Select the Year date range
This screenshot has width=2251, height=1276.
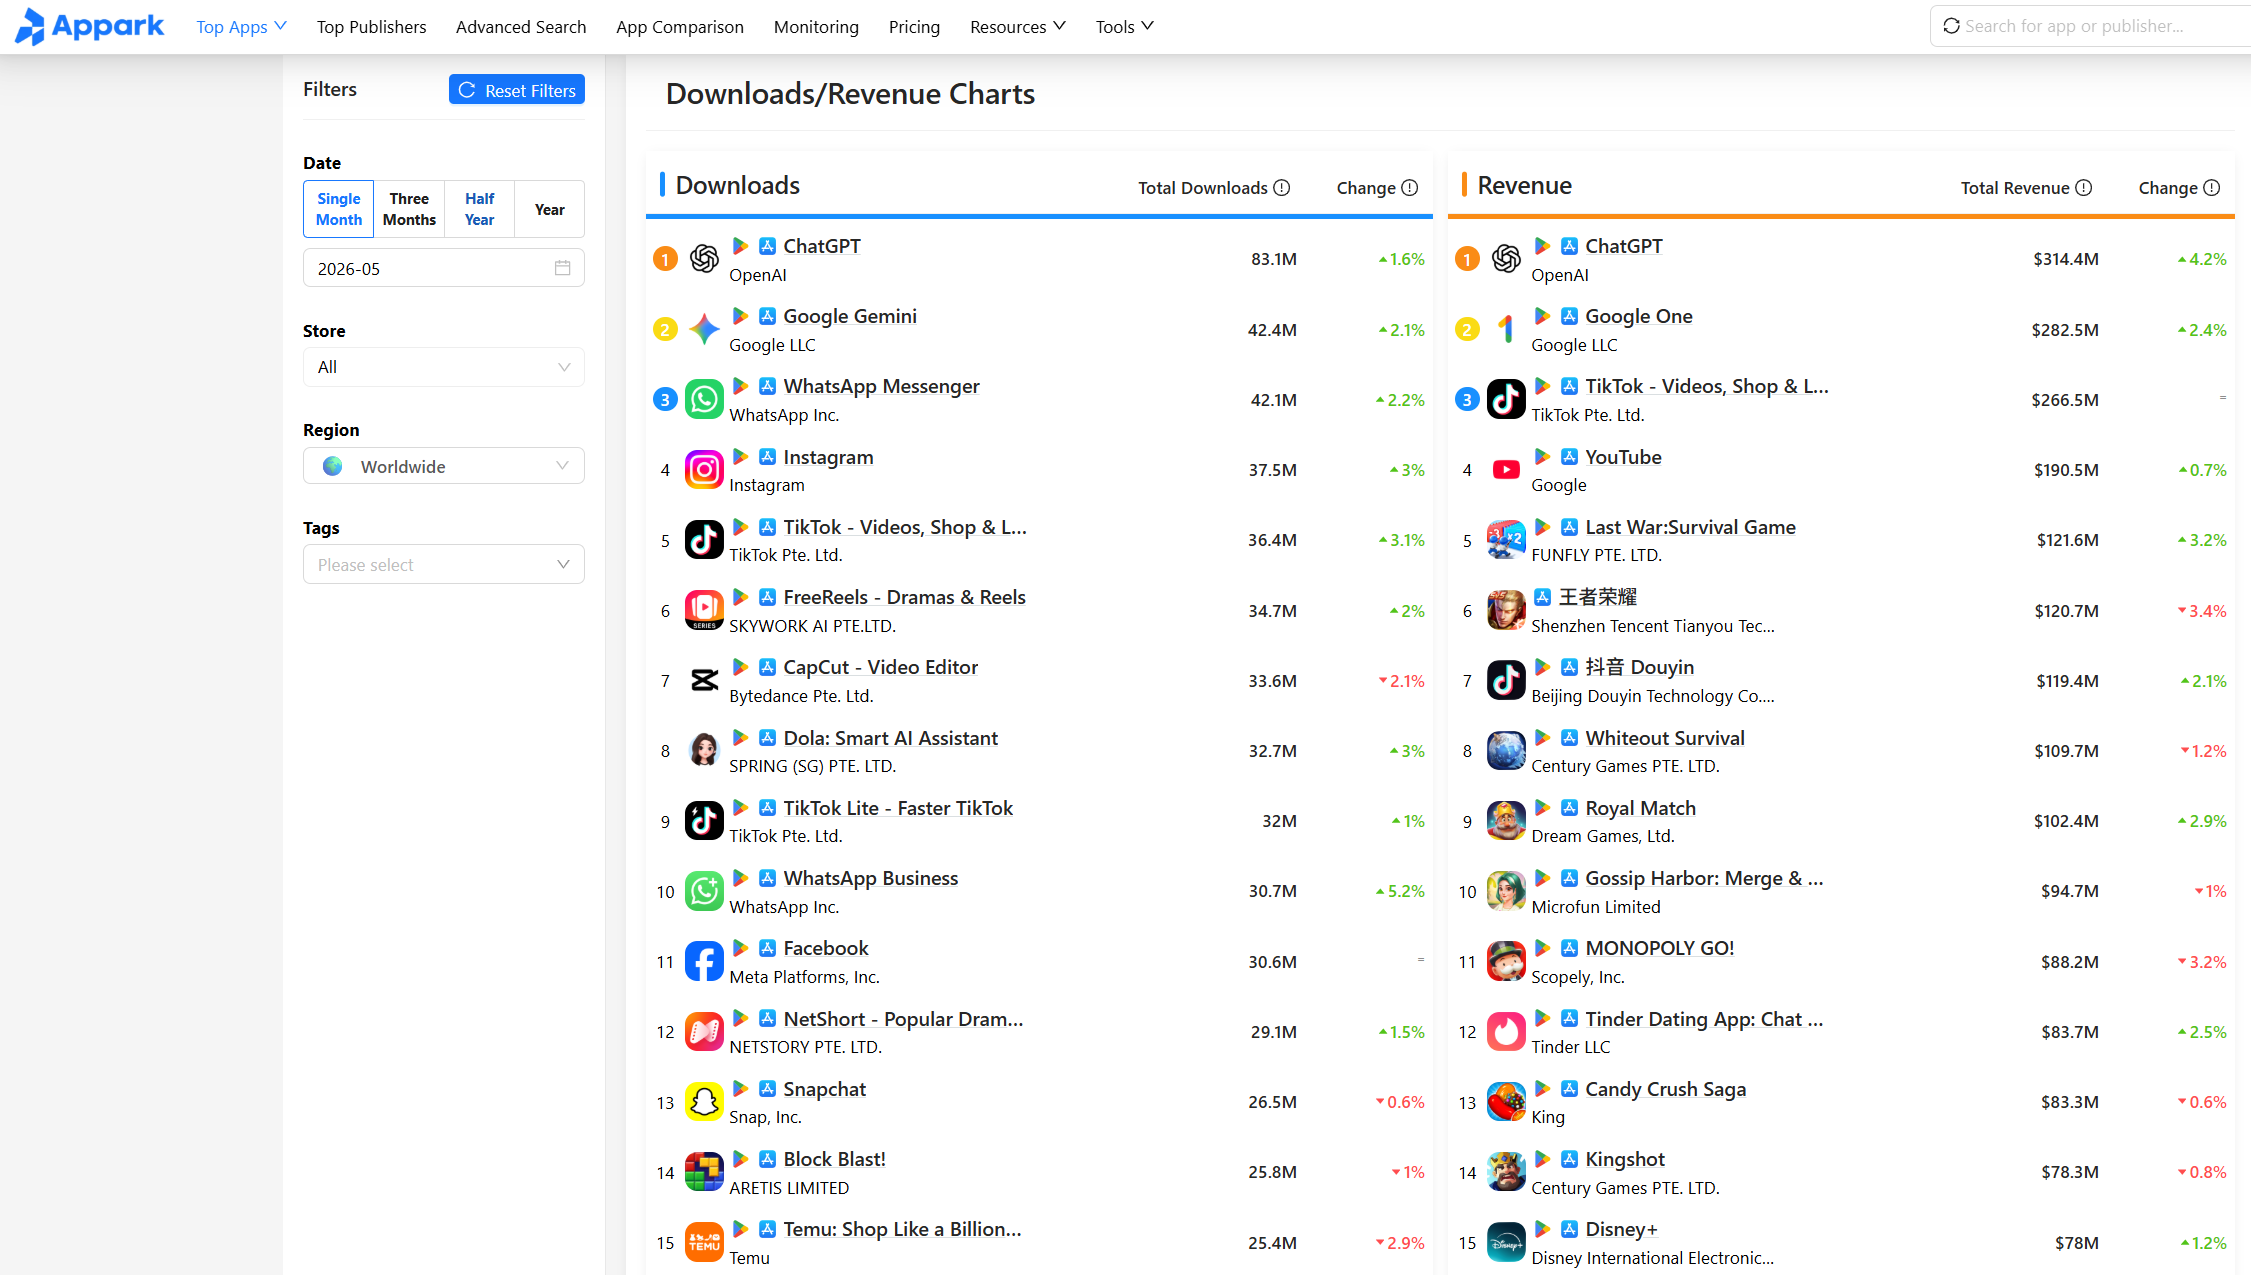[x=549, y=209]
